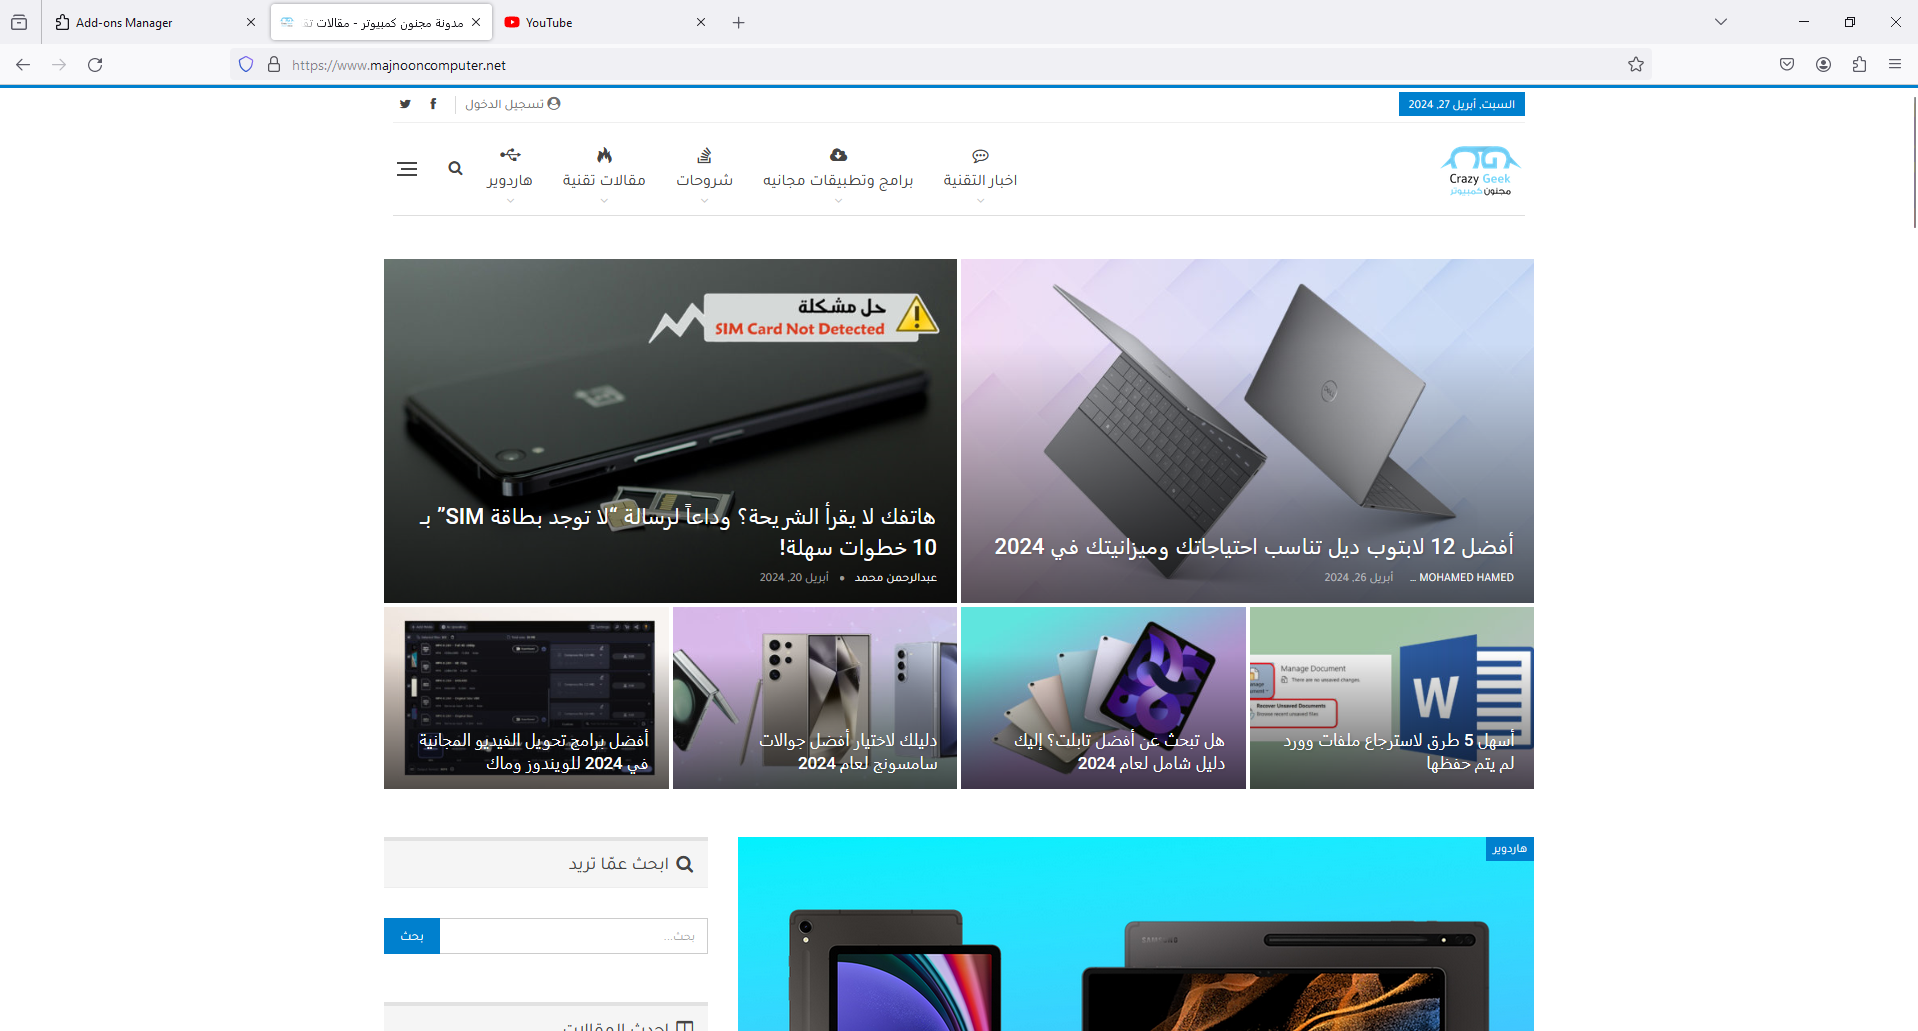Click the search magnifier icon in navbar
The width and height of the screenshot is (1918, 1031).
coord(455,169)
